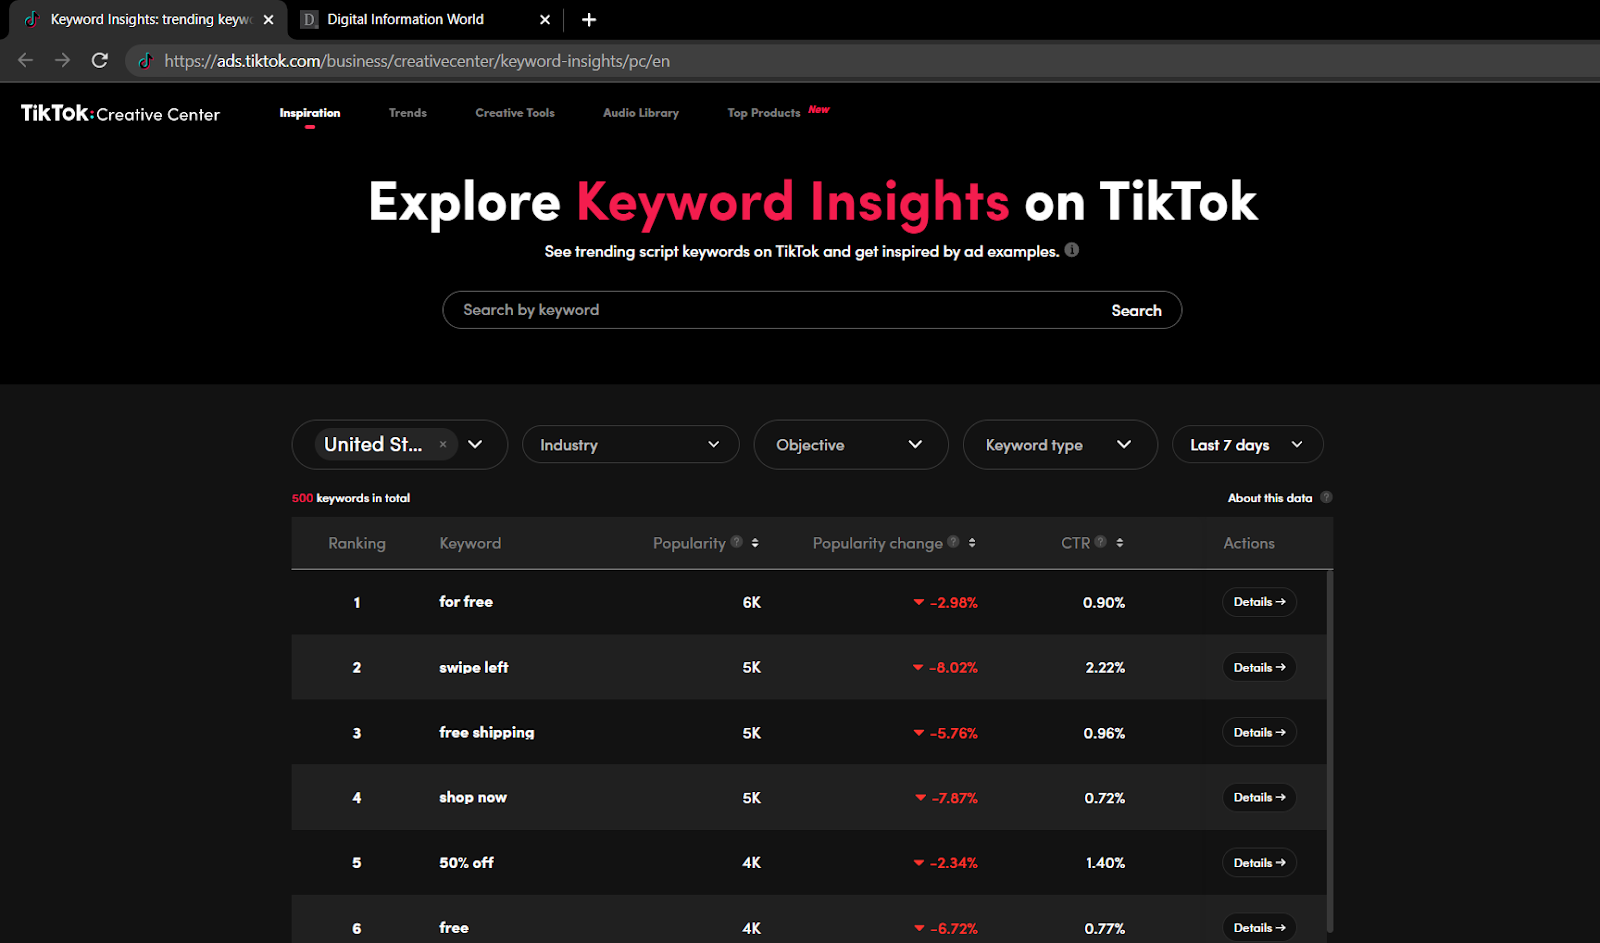This screenshot has width=1600, height=943.
Task: Open the Keyword type dropdown
Action: point(1059,444)
